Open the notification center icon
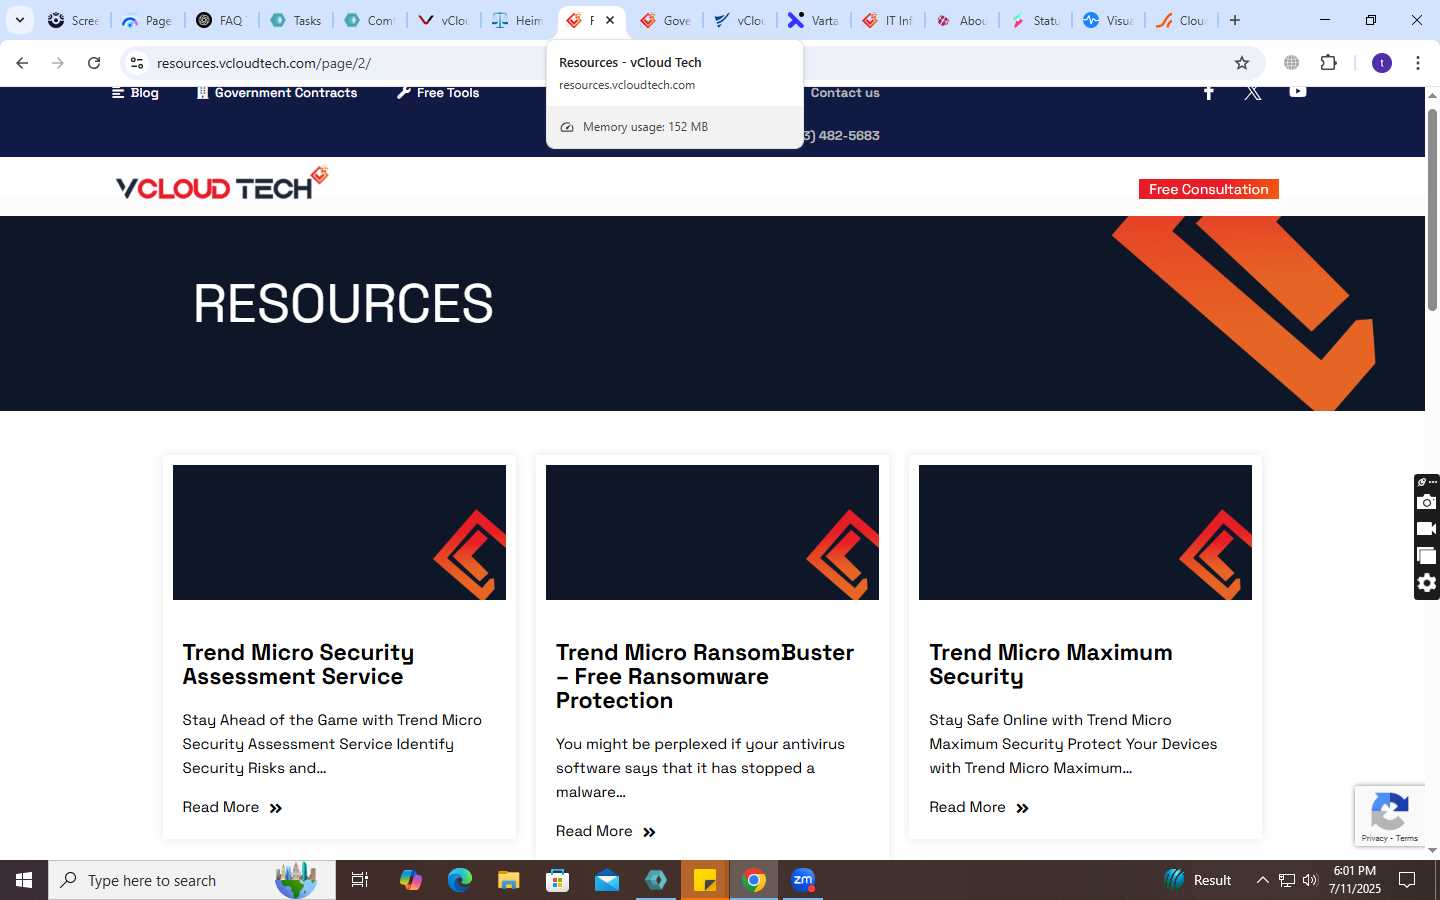 pyautogui.click(x=1407, y=880)
